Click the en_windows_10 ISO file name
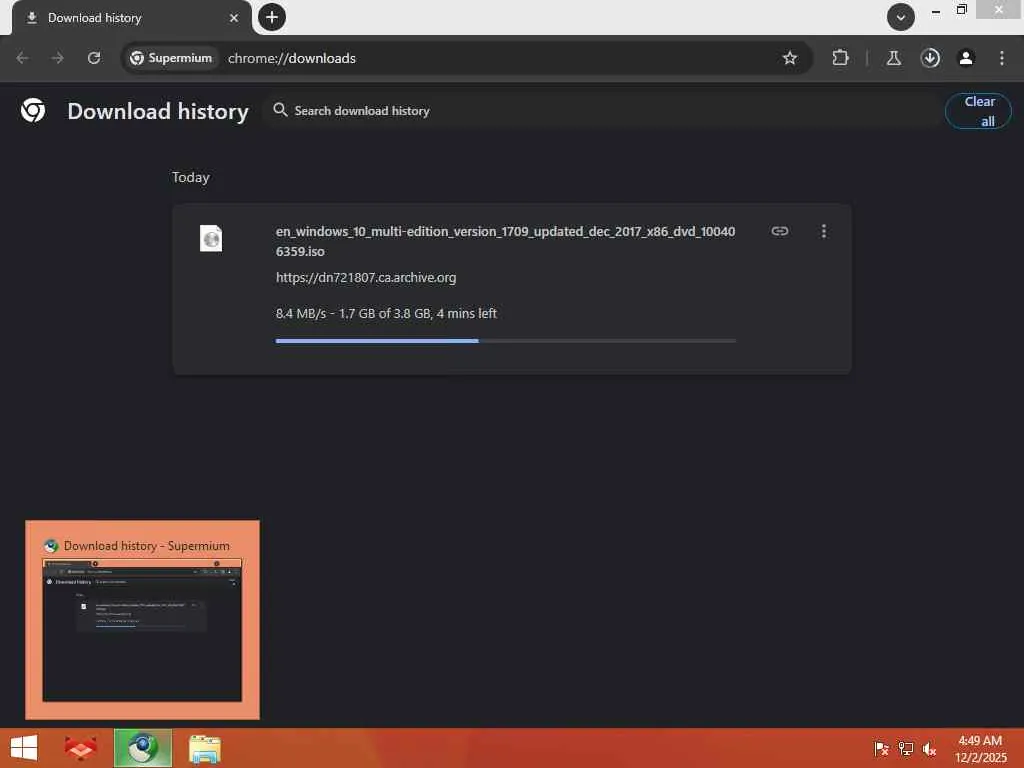Image resolution: width=1024 pixels, height=768 pixels. point(505,241)
